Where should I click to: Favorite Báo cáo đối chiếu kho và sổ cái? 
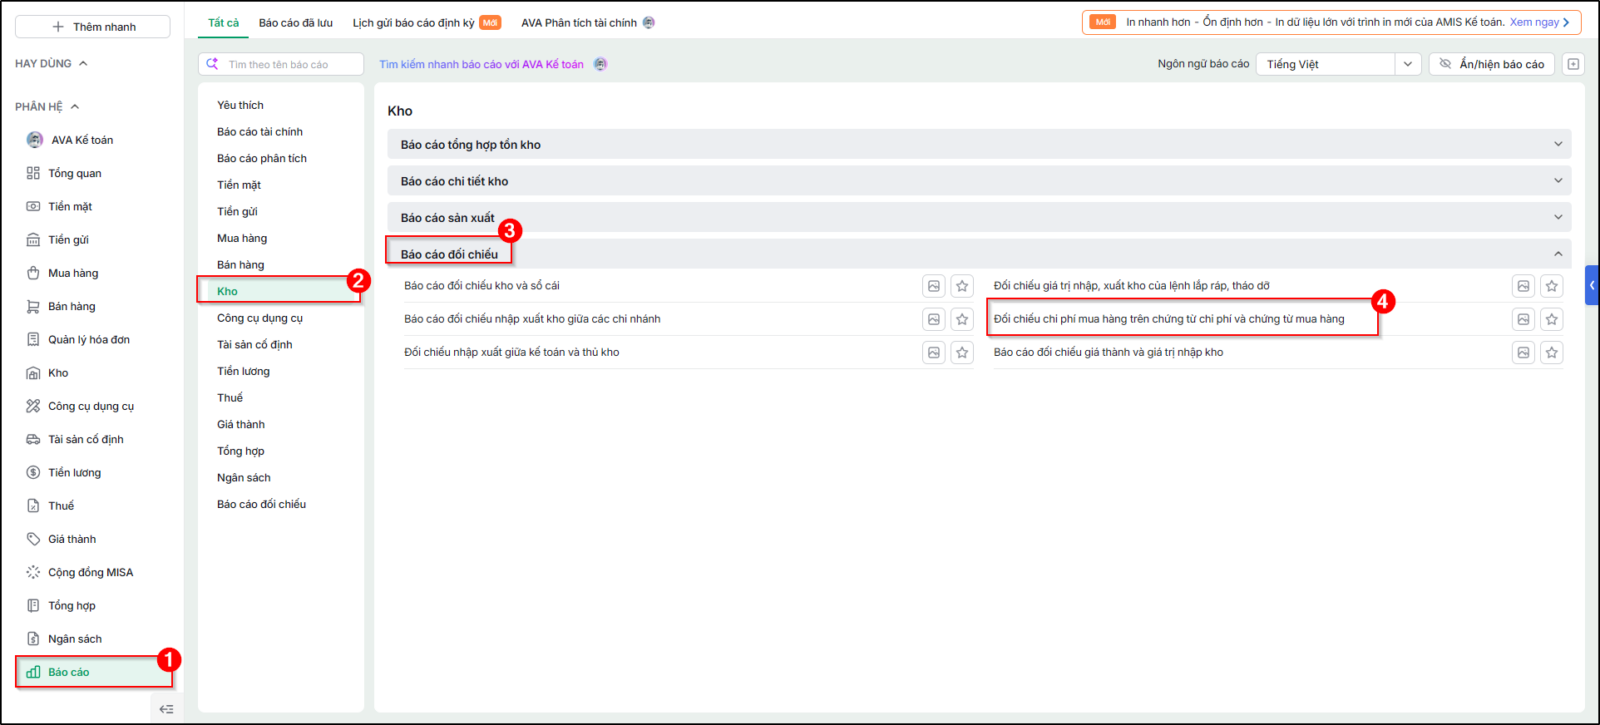pyautogui.click(x=962, y=286)
